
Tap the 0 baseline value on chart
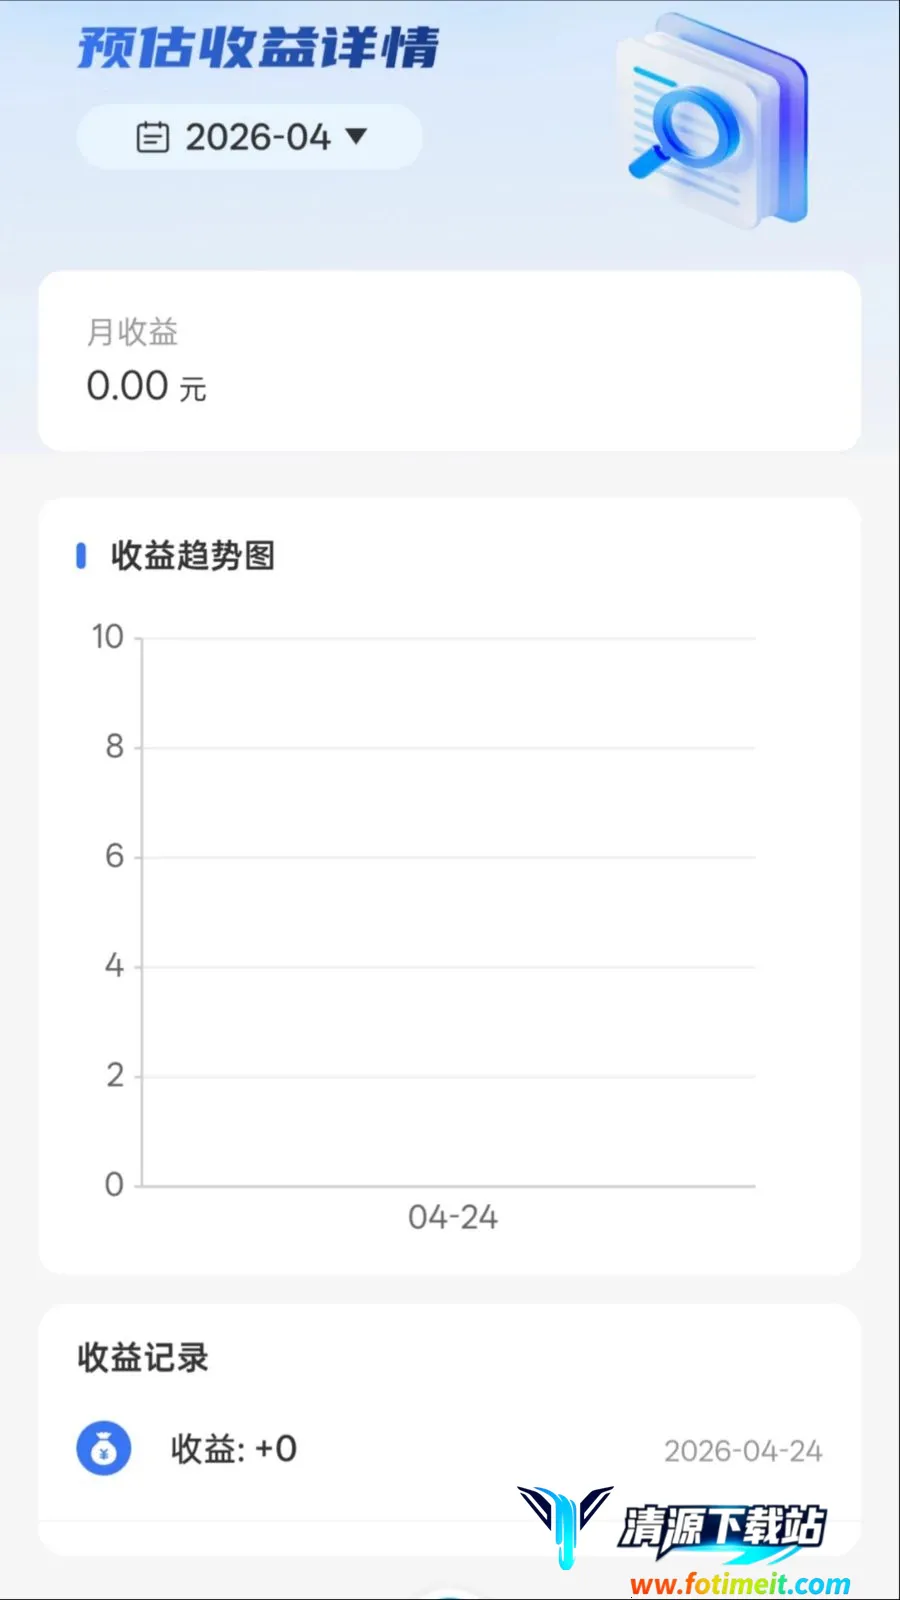pyautogui.click(x=114, y=1185)
